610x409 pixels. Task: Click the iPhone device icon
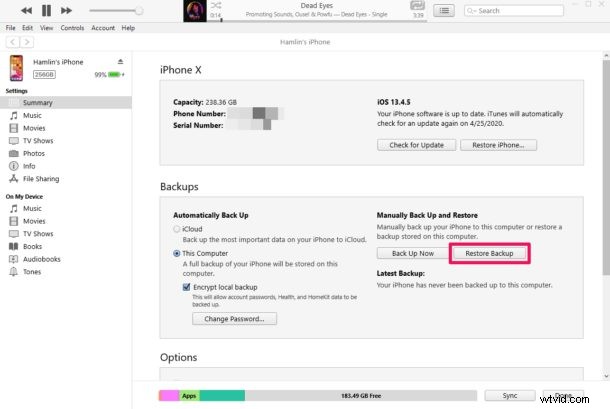(x=16, y=68)
